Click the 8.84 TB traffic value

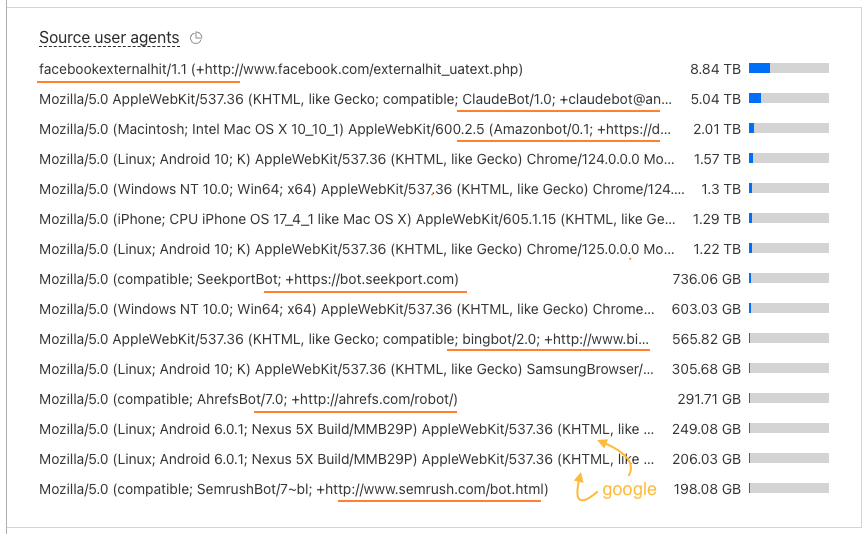point(715,69)
